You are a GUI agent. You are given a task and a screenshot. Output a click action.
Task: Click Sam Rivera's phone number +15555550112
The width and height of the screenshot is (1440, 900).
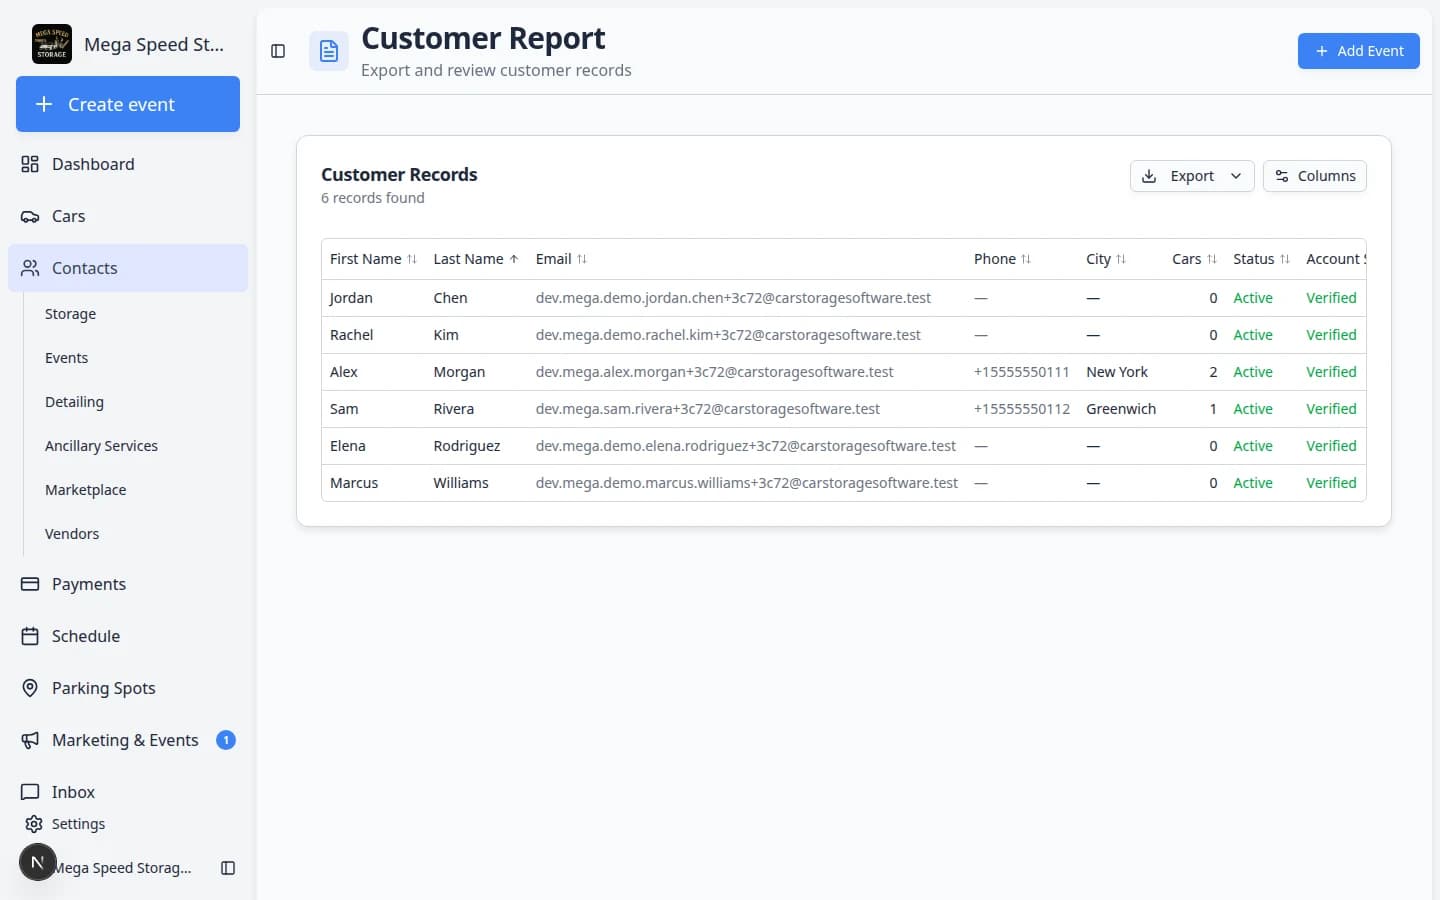pos(1021,409)
